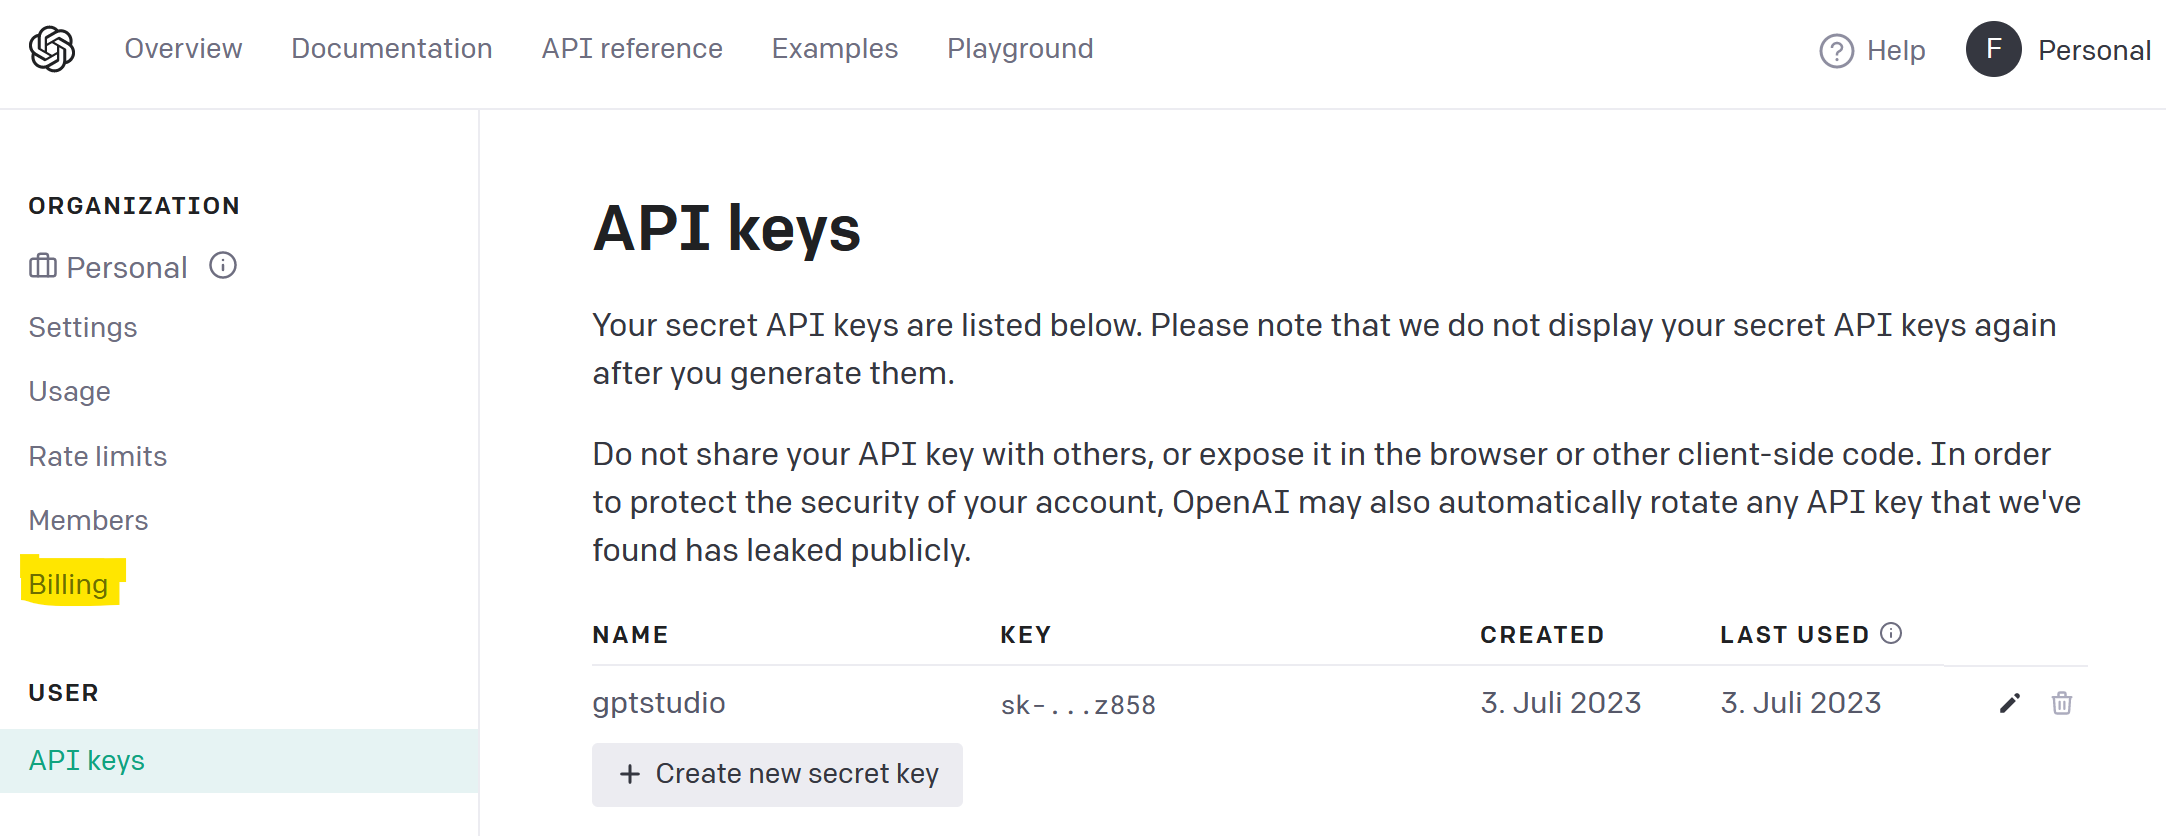Open the Playground
The image size is (2166, 836).
tap(1020, 49)
